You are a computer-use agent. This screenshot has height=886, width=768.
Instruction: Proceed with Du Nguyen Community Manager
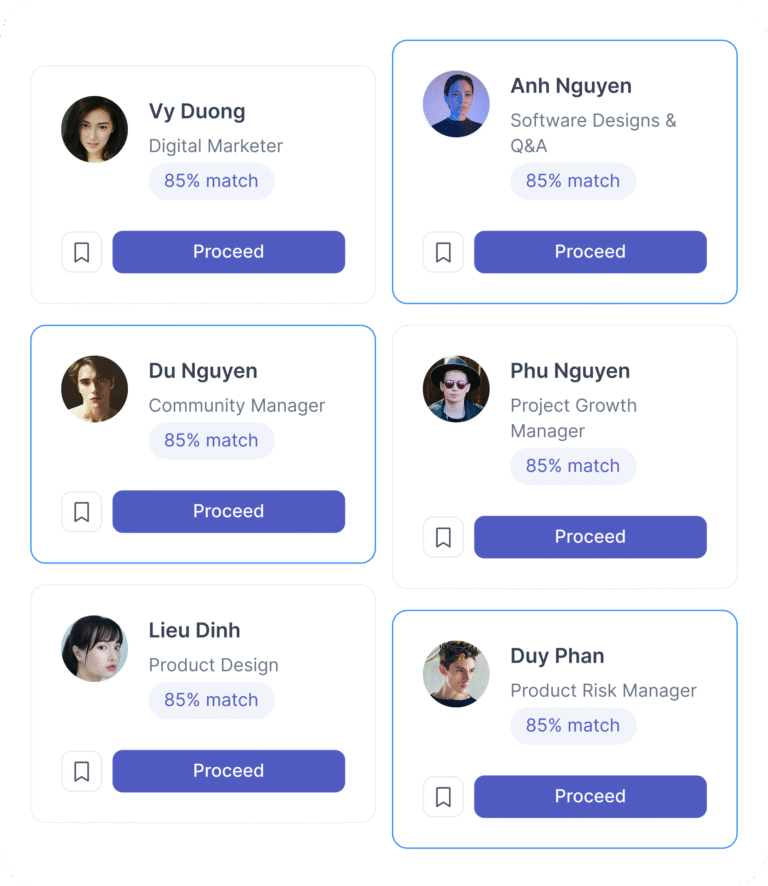pyautogui.click(x=229, y=511)
